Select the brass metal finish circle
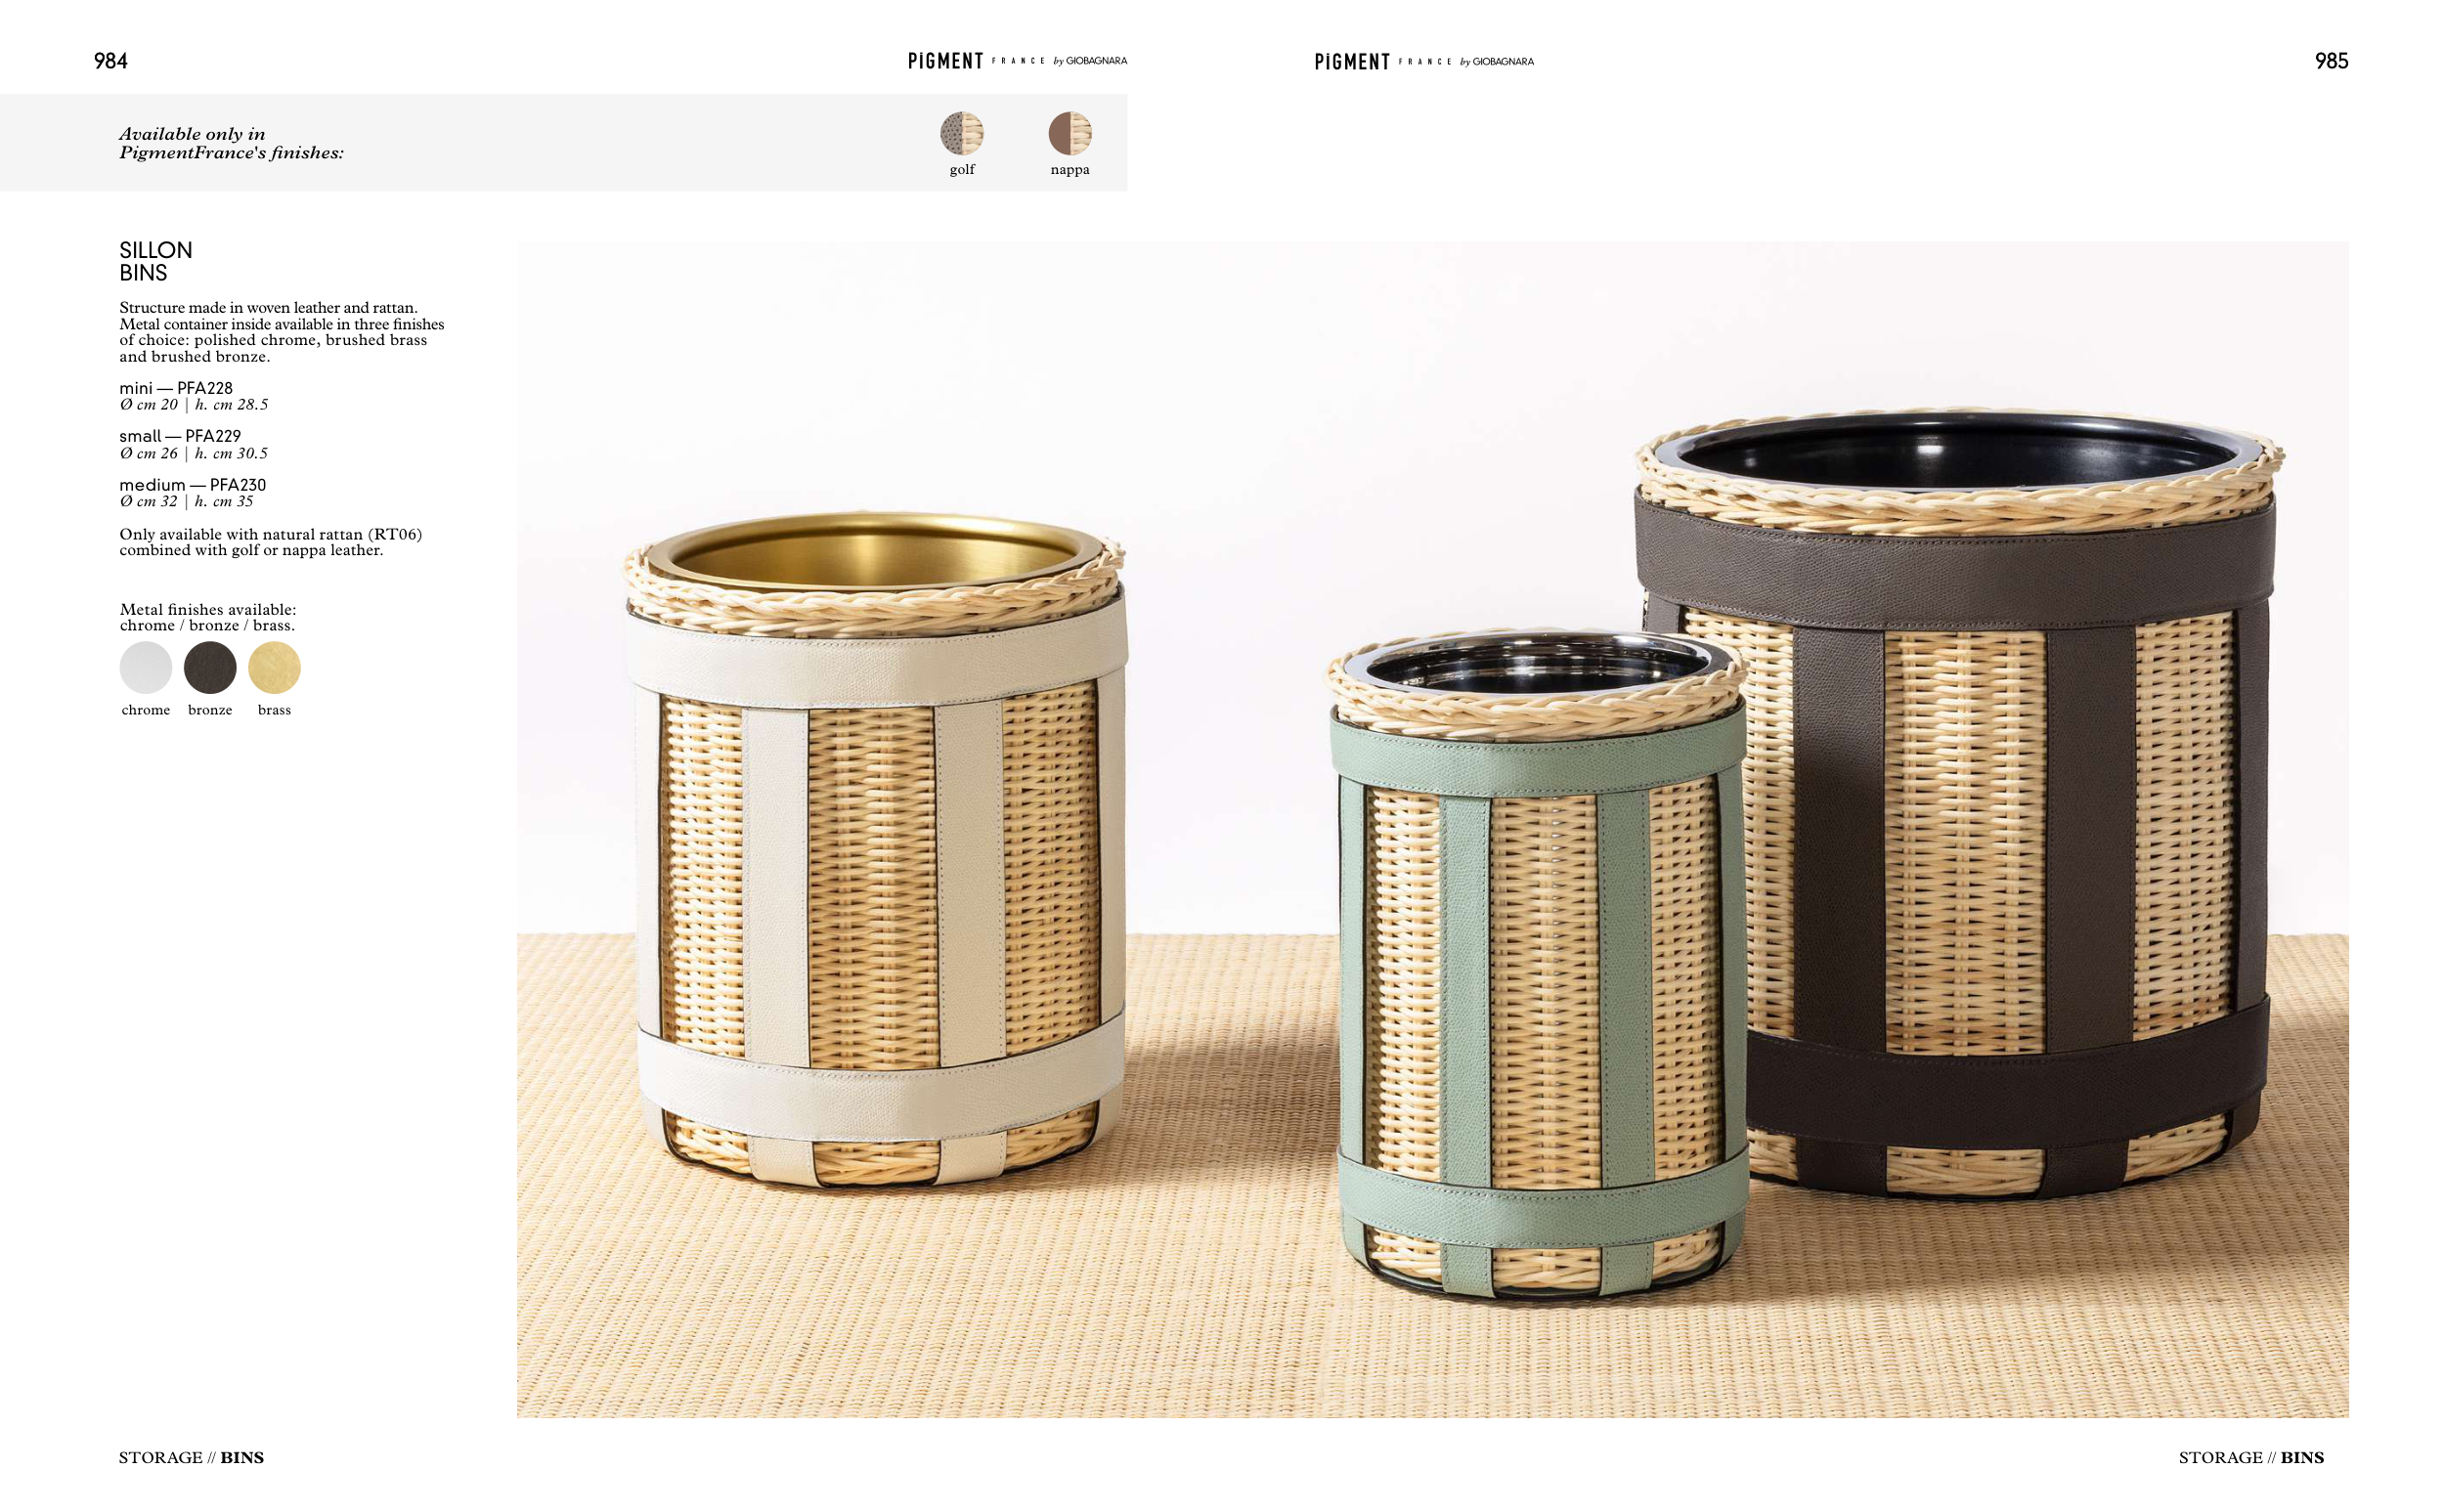 click(x=274, y=667)
